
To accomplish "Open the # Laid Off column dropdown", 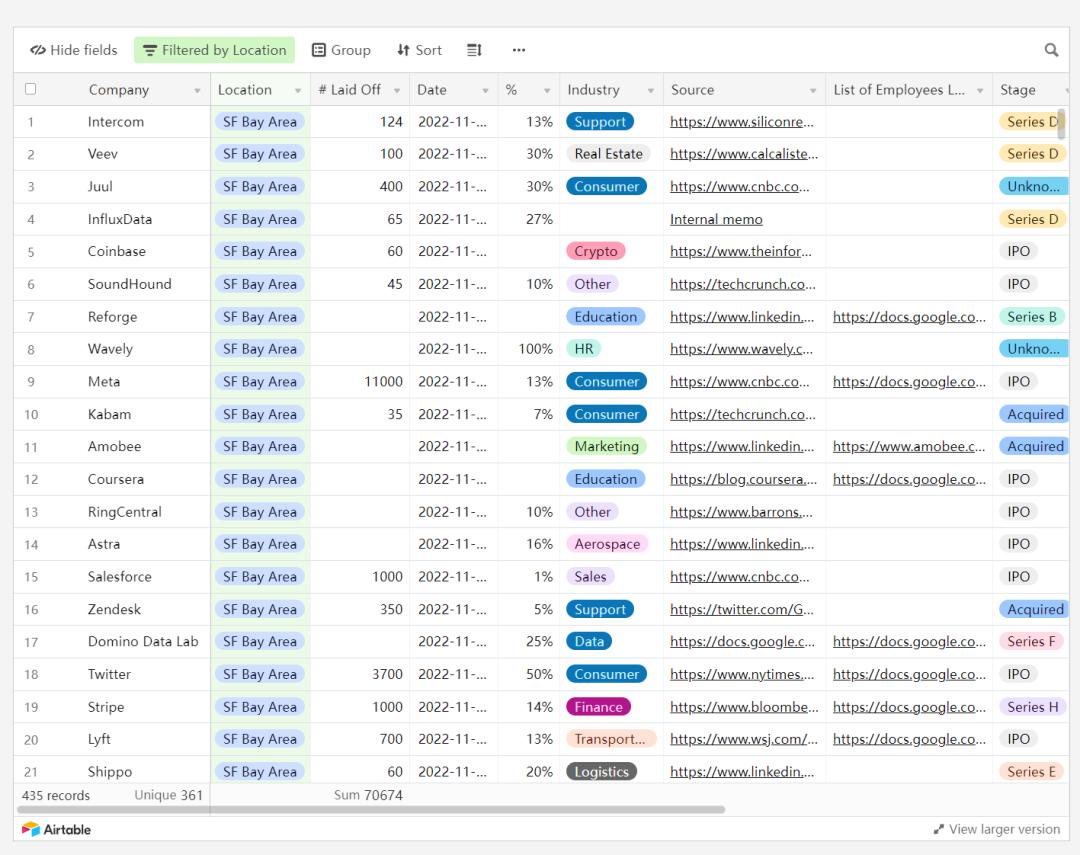I will 397,90.
